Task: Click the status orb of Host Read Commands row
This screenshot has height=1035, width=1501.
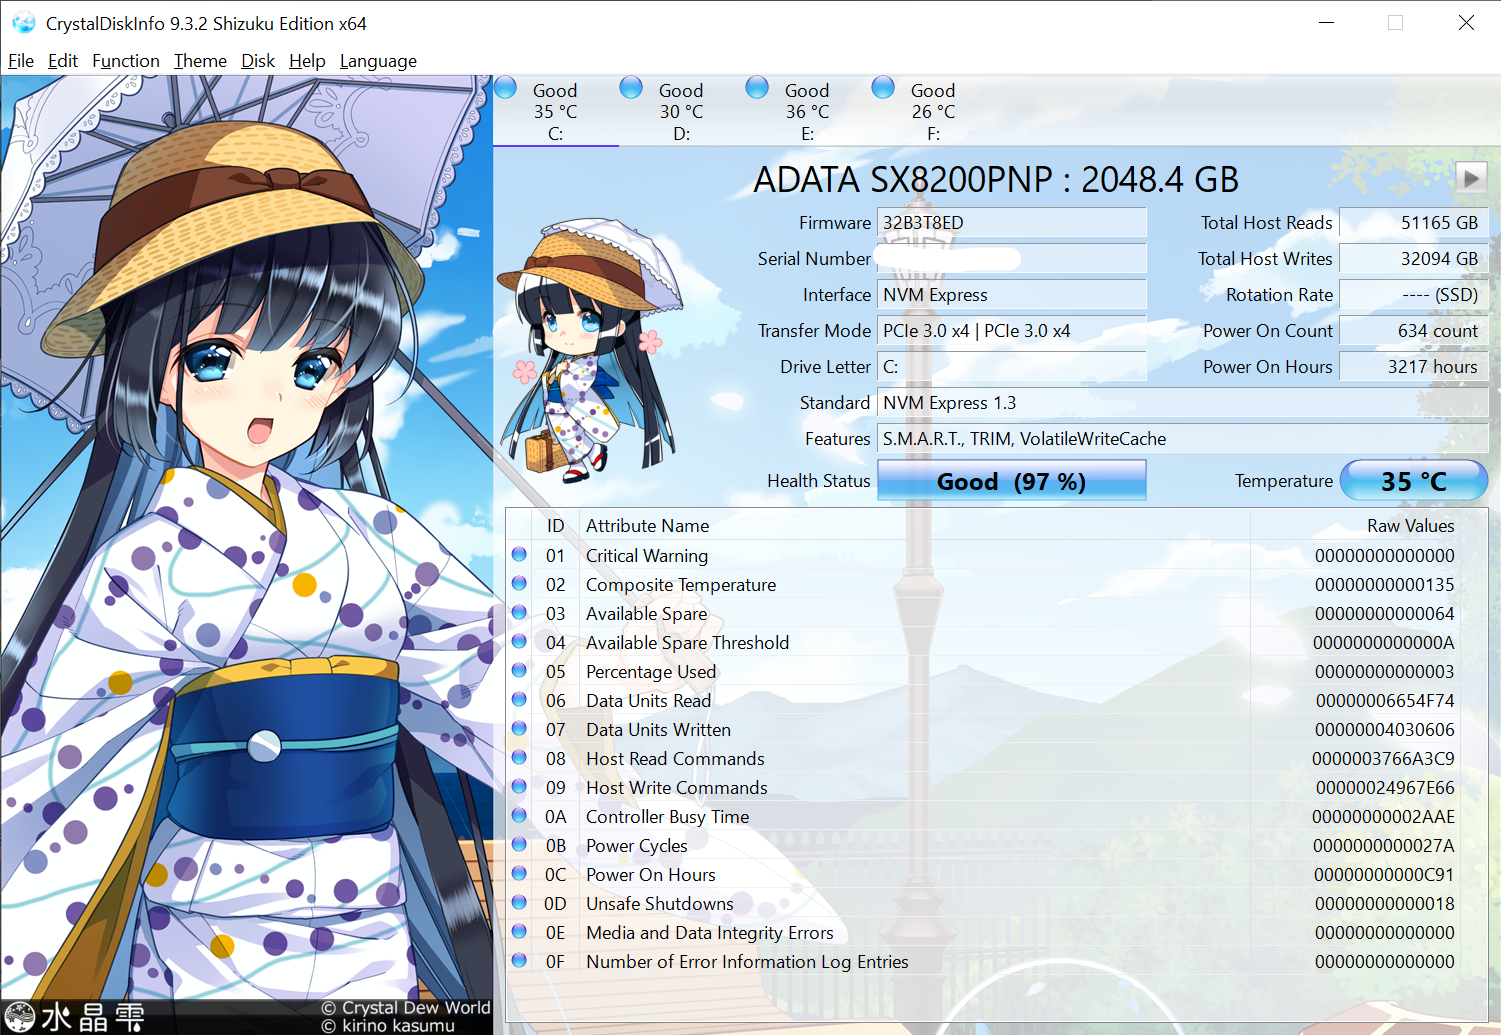Action: click(x=519, y=757)
